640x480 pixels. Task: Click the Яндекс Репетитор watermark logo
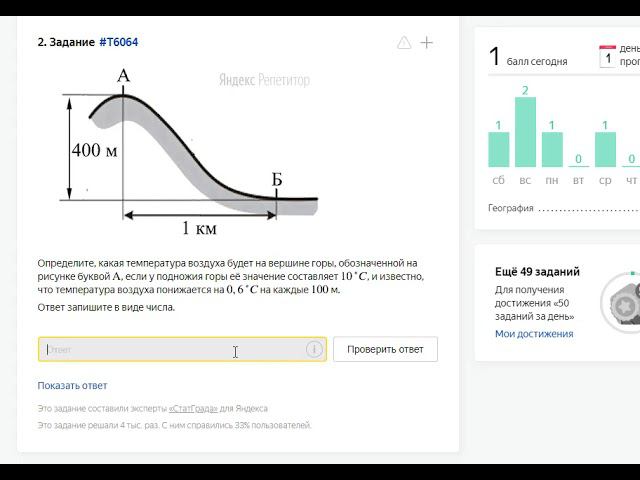[264, 80]
